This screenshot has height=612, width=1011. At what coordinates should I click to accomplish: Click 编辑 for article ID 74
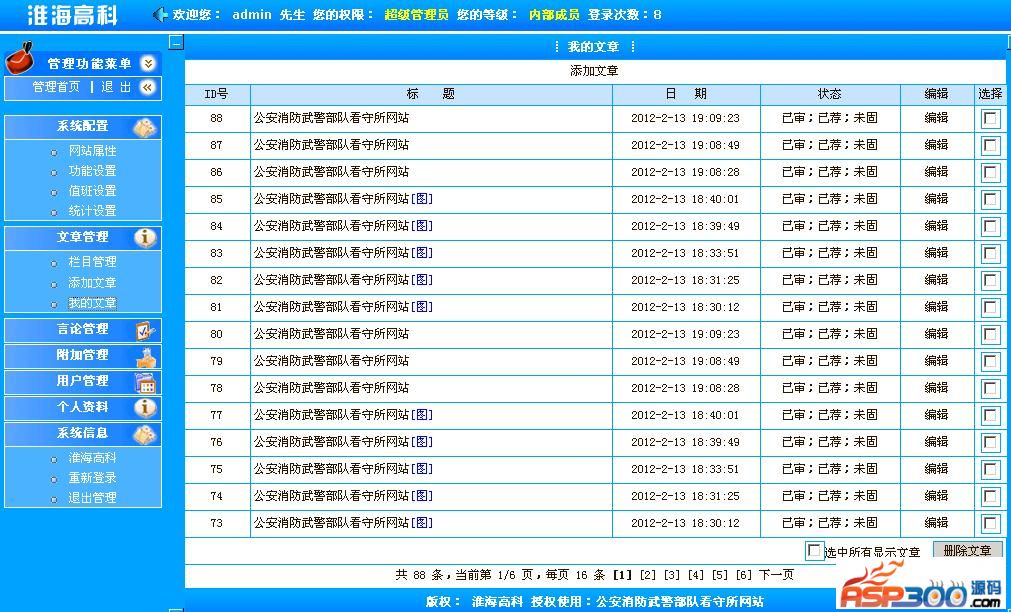(x=936, y=496)
